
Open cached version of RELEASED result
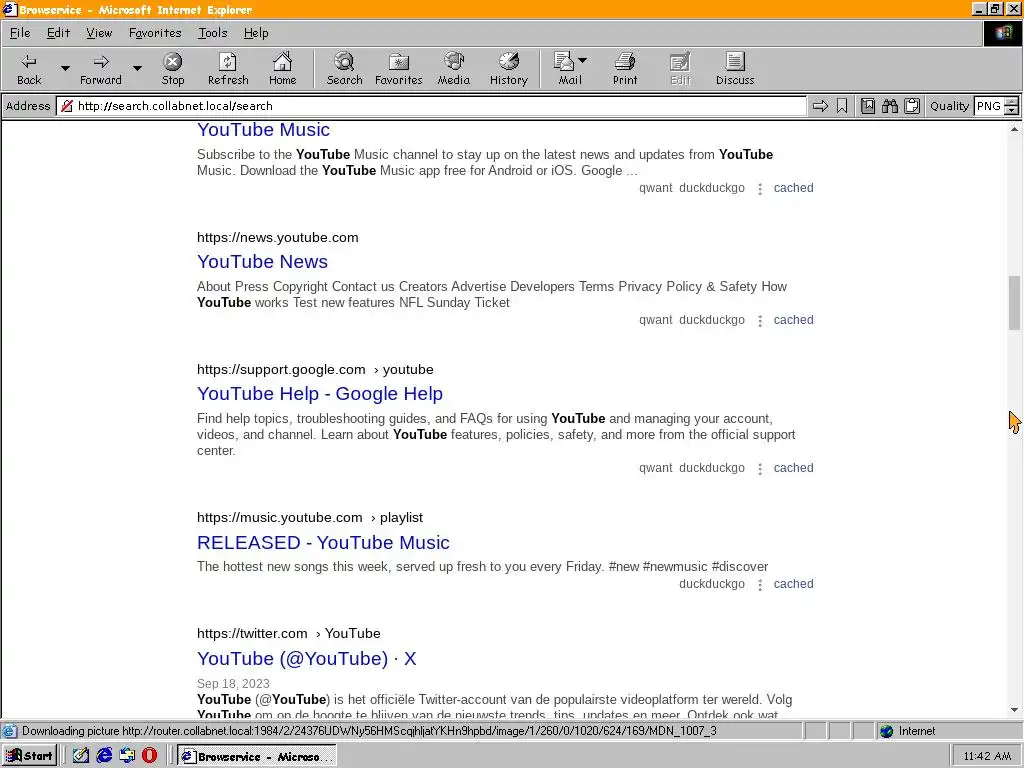point(793,584)
